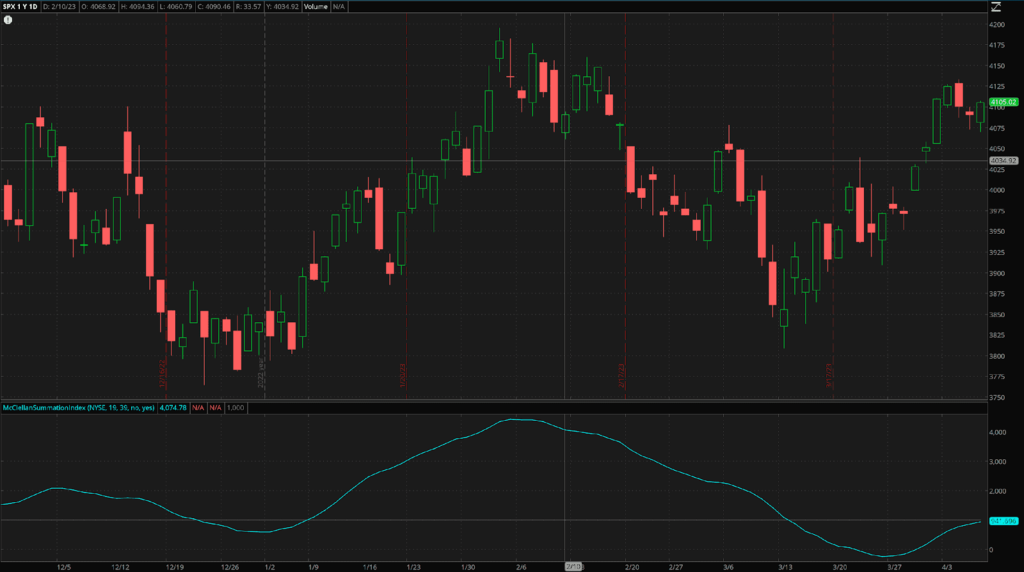Click the 4/3 date on the time axis
Screen dimensions: 1024x572
947,567
